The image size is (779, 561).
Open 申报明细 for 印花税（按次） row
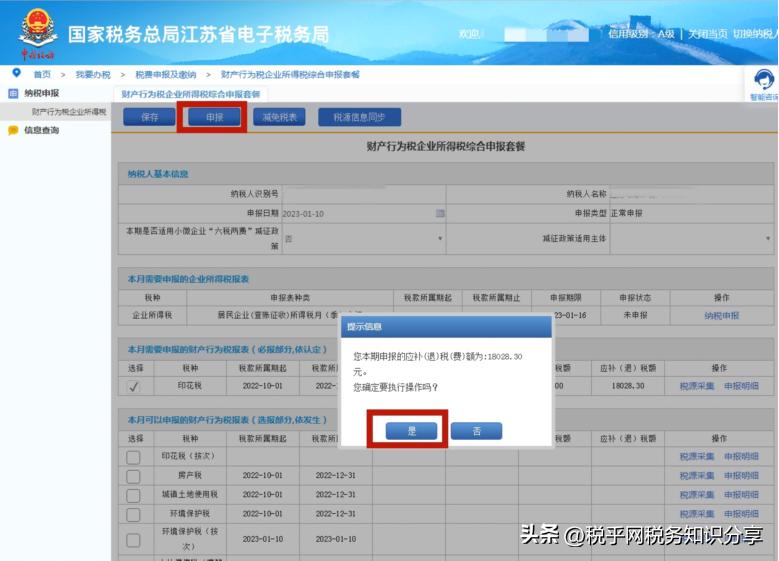point(741,457)
